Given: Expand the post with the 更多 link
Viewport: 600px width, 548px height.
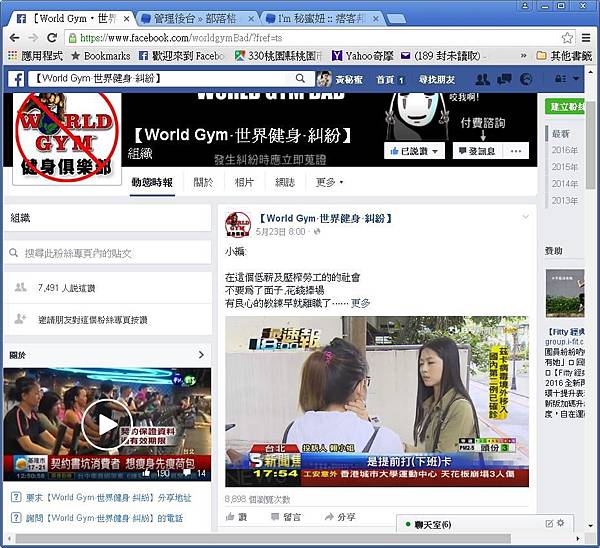Looking at the screenshot, I should pyautogui.click(x=360, y=303).
